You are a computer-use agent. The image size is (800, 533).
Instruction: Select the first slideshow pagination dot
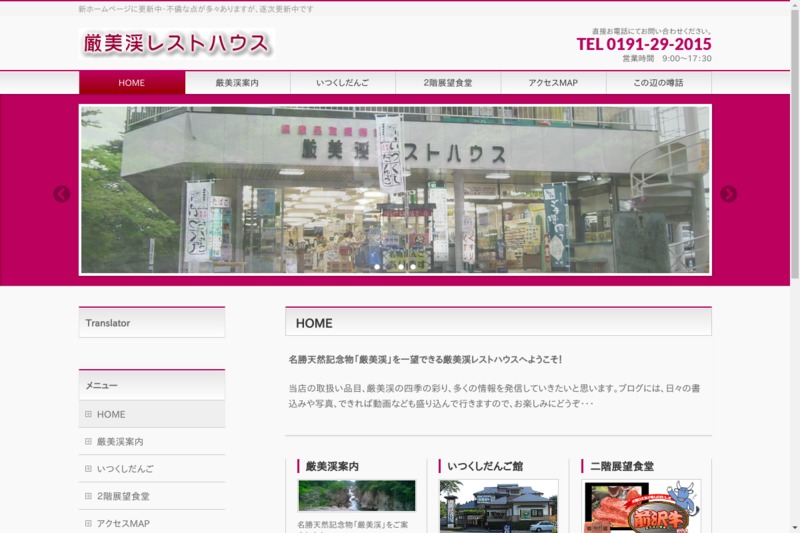[x=377, y=267]
